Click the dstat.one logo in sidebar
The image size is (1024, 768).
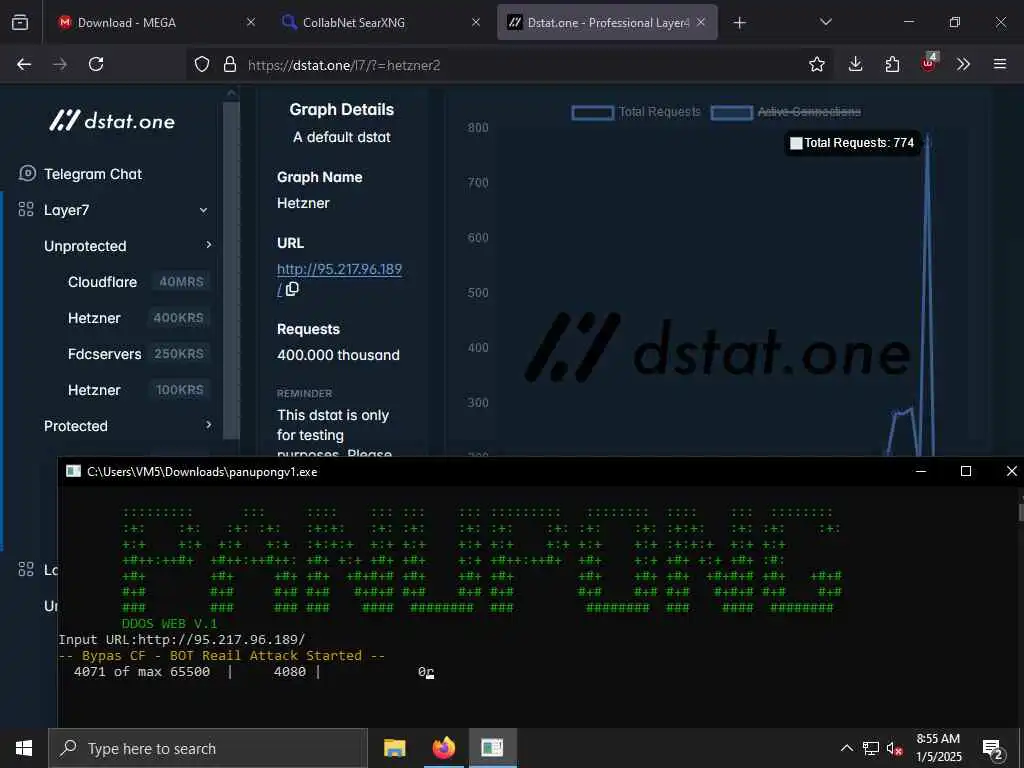(x=112, y=121)
